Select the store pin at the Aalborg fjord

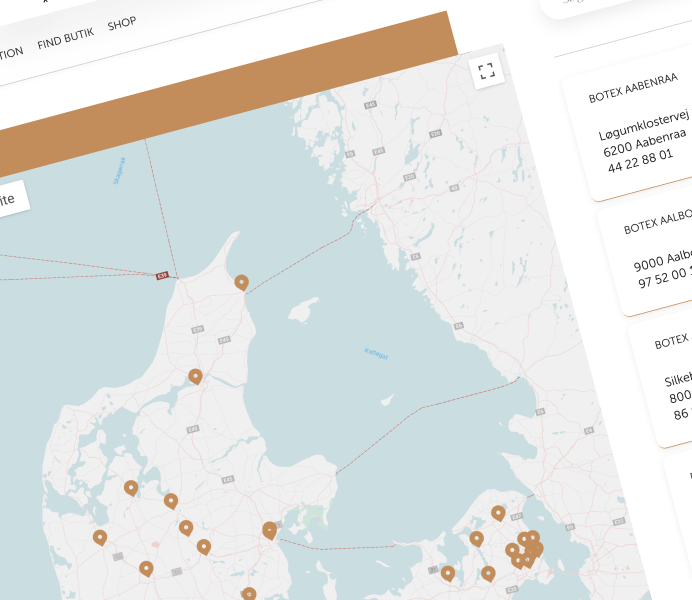pos(196,376)
